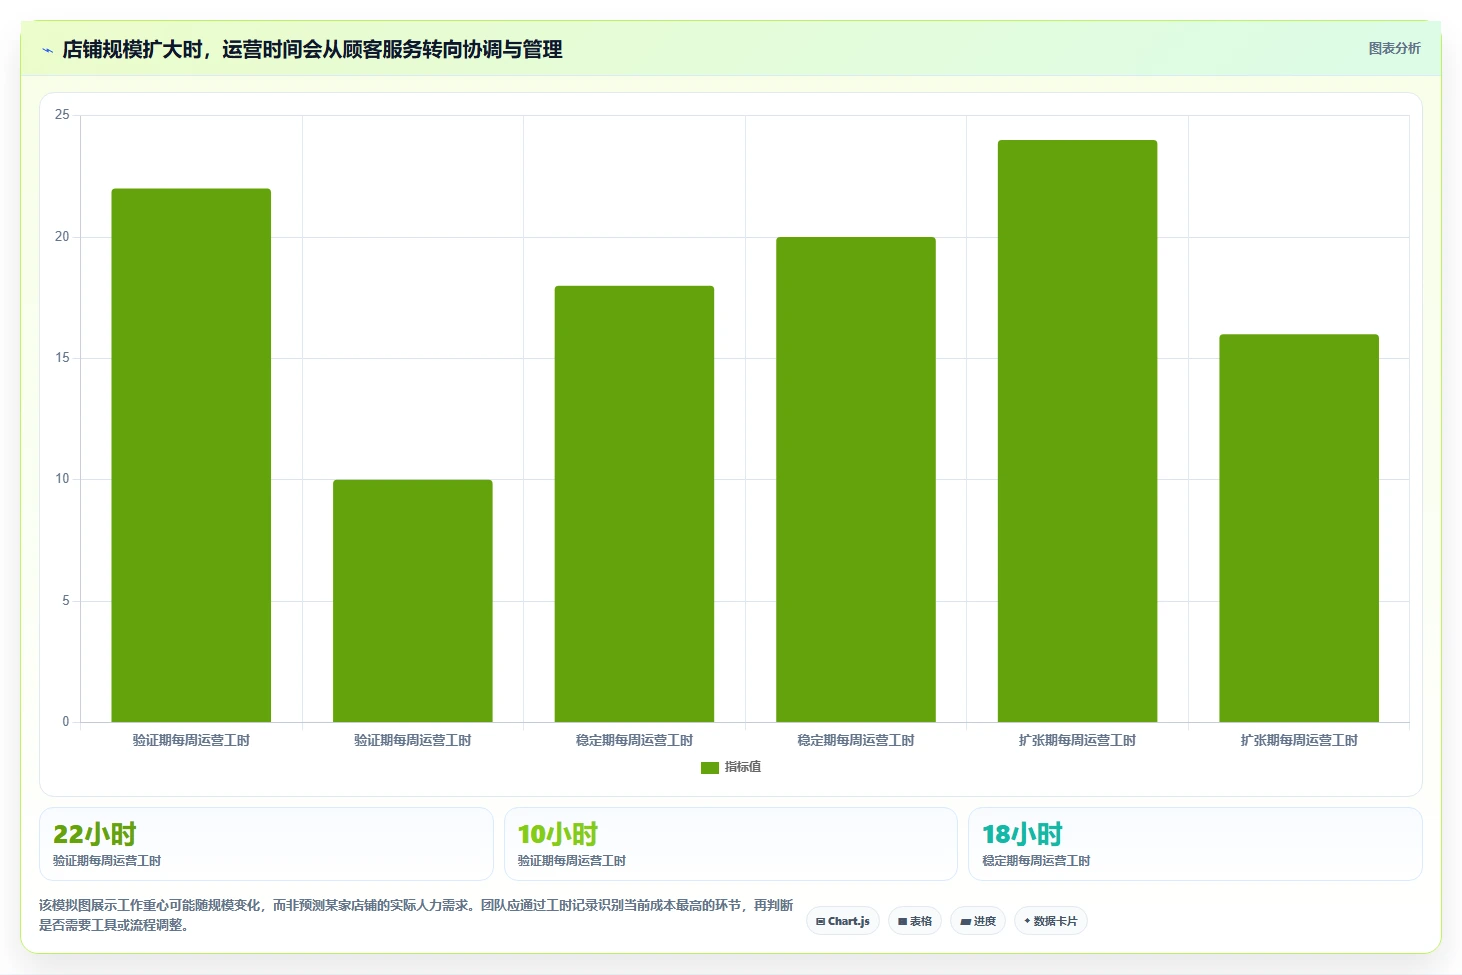Click the 18小时 stat card value

pyautogui.click(x=1022, y=834)
